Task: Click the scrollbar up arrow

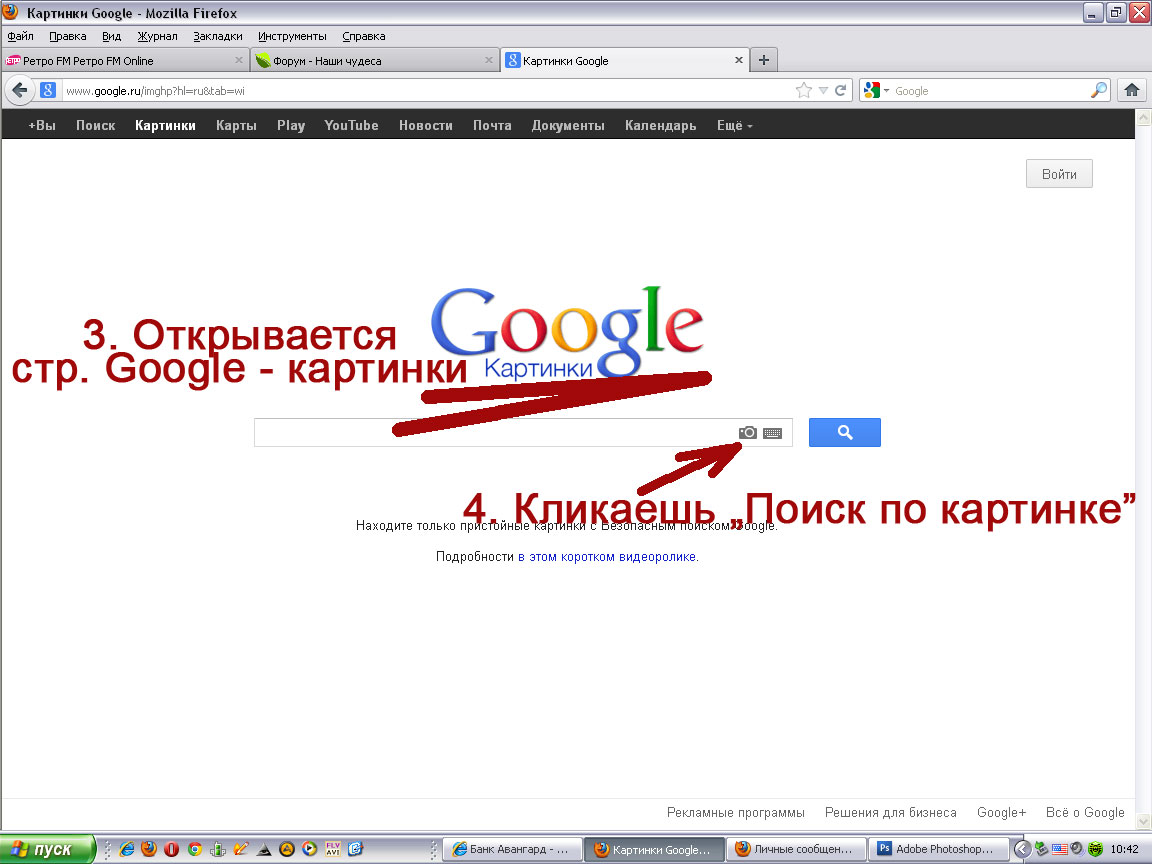Action: (x=1143, y=117)
